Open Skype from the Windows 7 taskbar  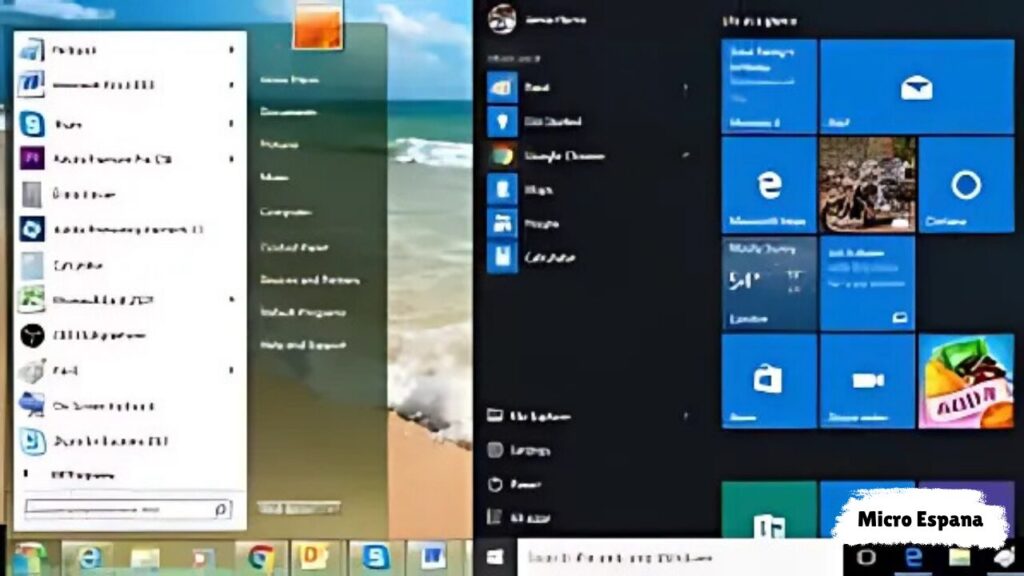[x=376, y=558]
